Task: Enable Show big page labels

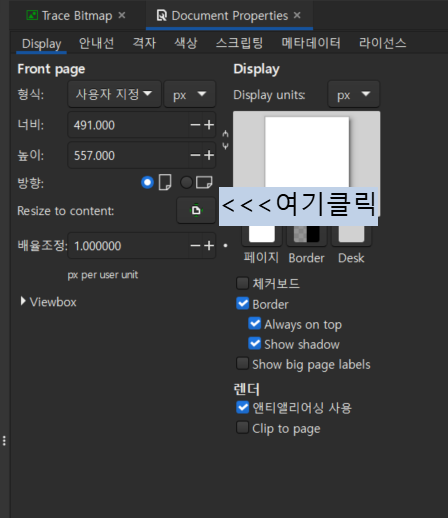Action: tap(242, 364)
